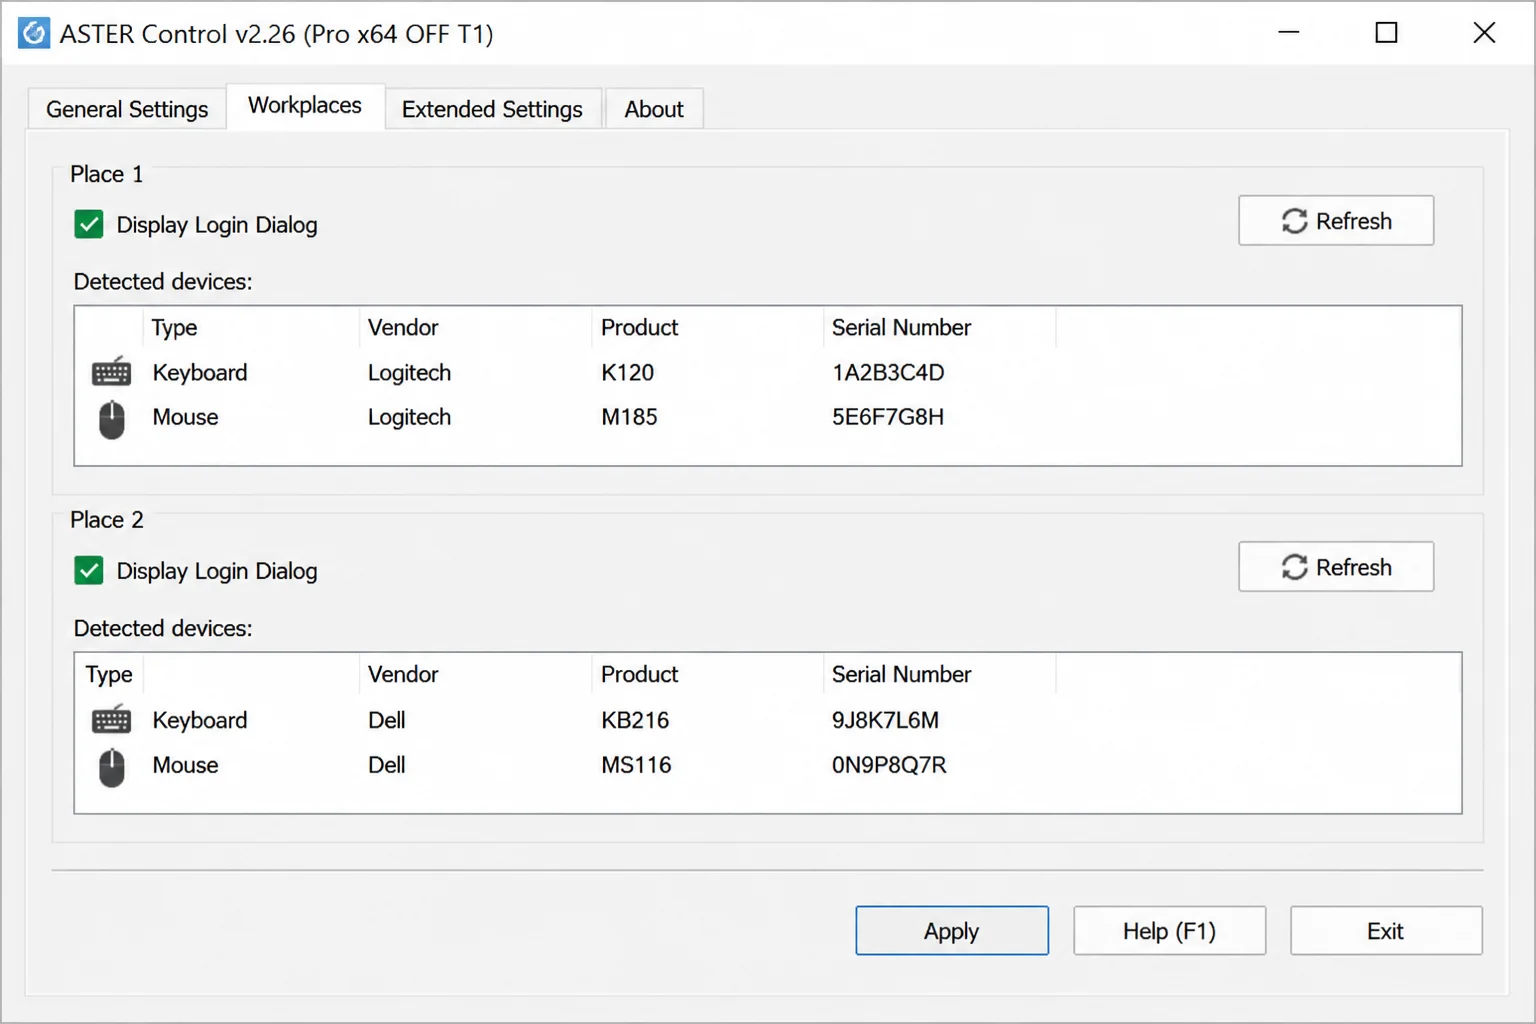The height and width of the screenshot is (1024, 1536).
Task: Toggle Display Login Dialog for Place 1
Action: [89, 224]
